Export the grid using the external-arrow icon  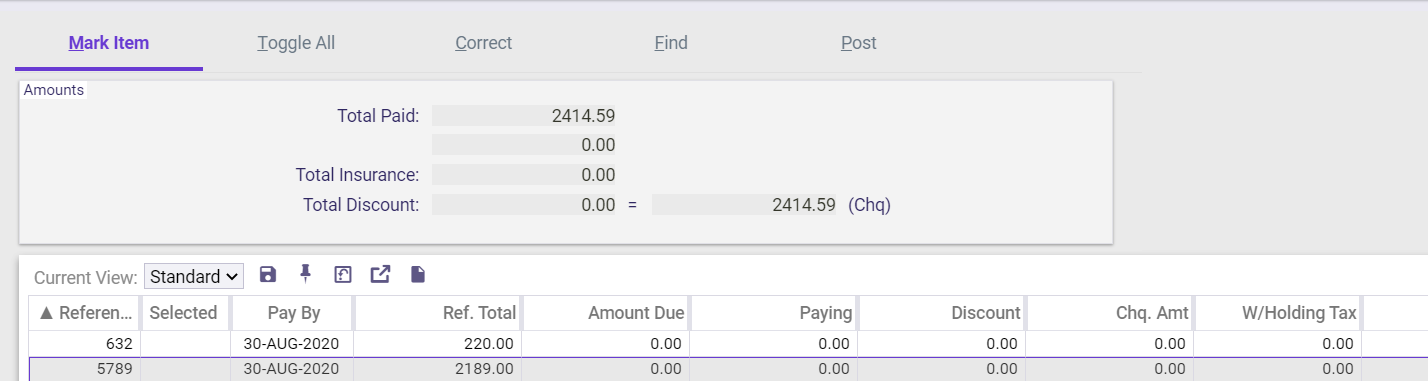click(380, 275)
